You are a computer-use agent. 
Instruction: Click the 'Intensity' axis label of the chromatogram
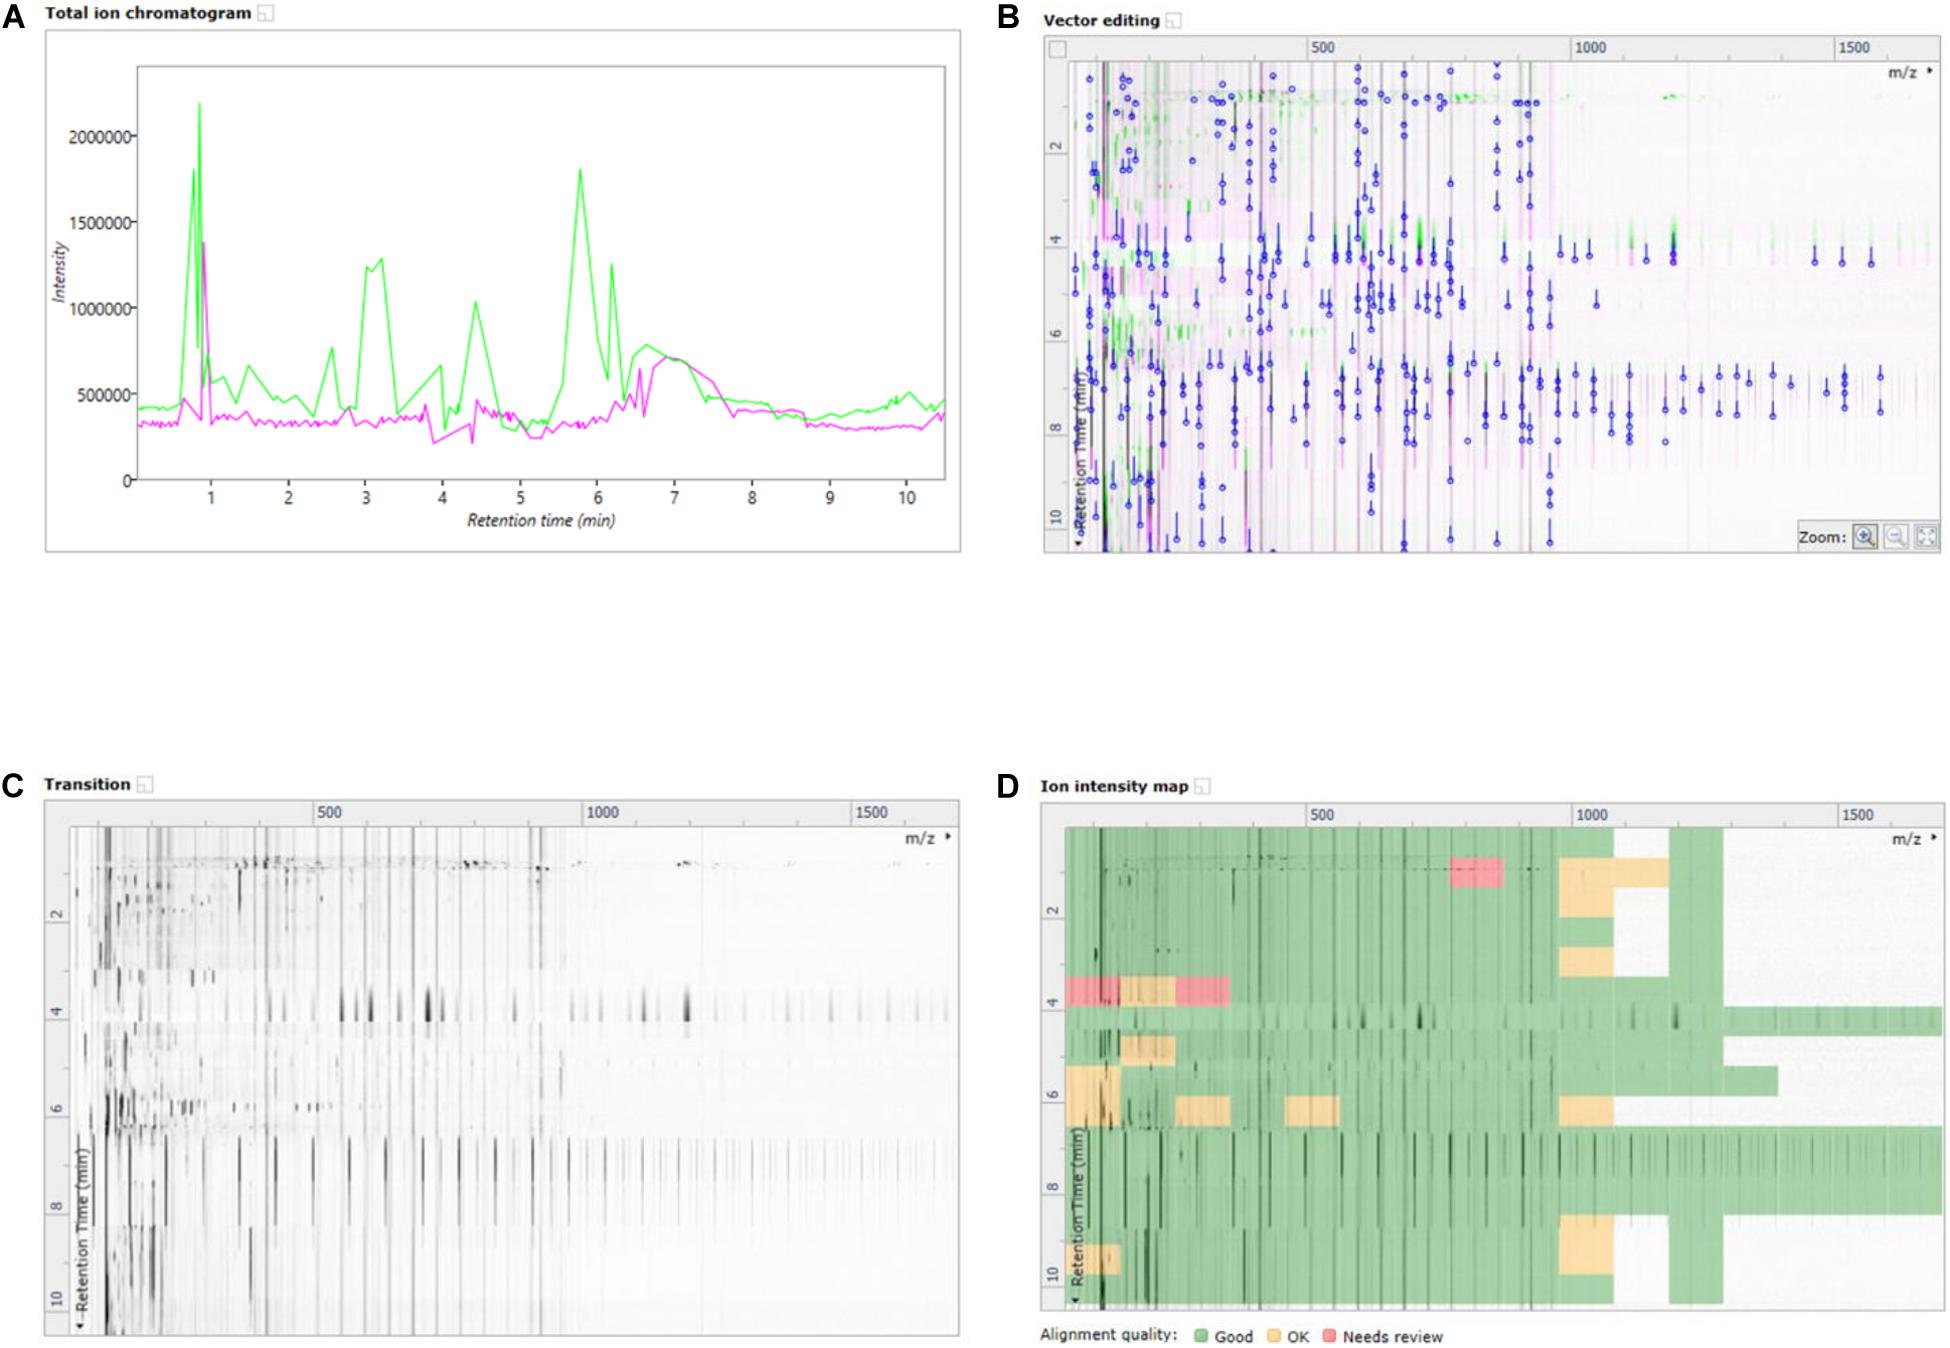click(x=59, y=271)
